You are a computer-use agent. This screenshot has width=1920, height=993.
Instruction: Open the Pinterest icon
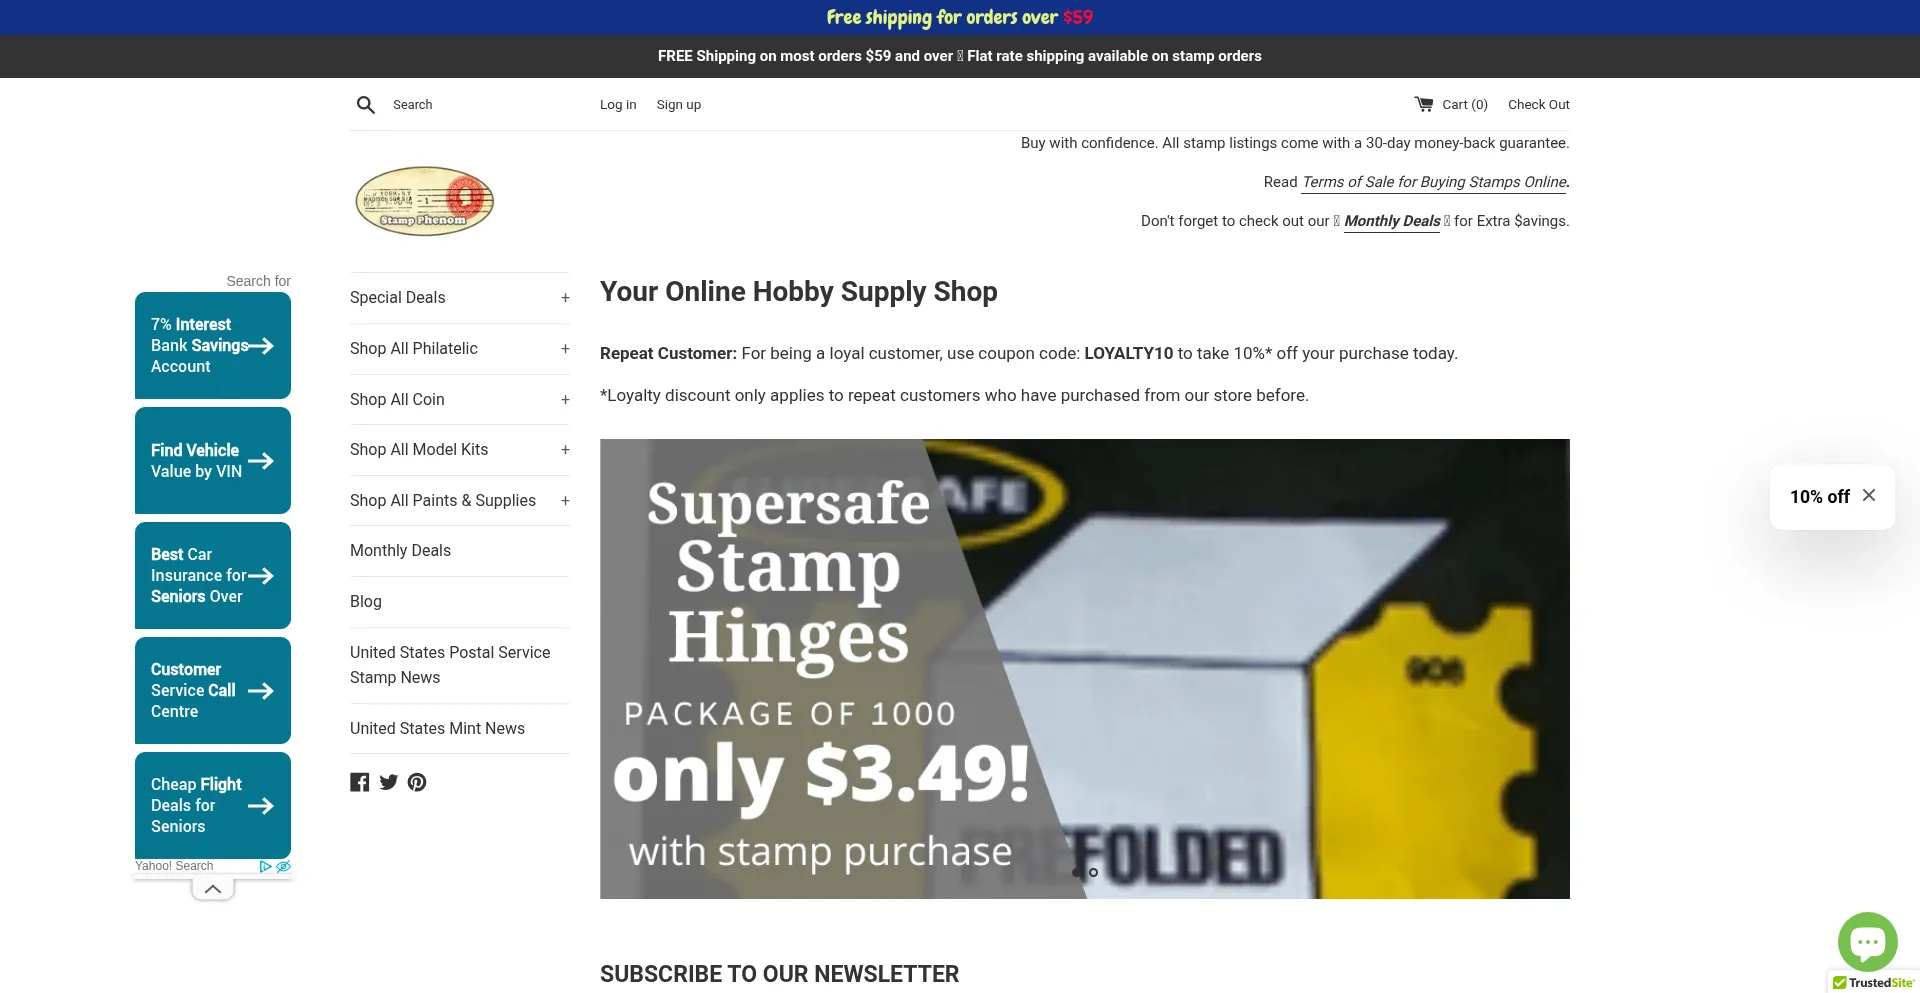tap(417, 782)
